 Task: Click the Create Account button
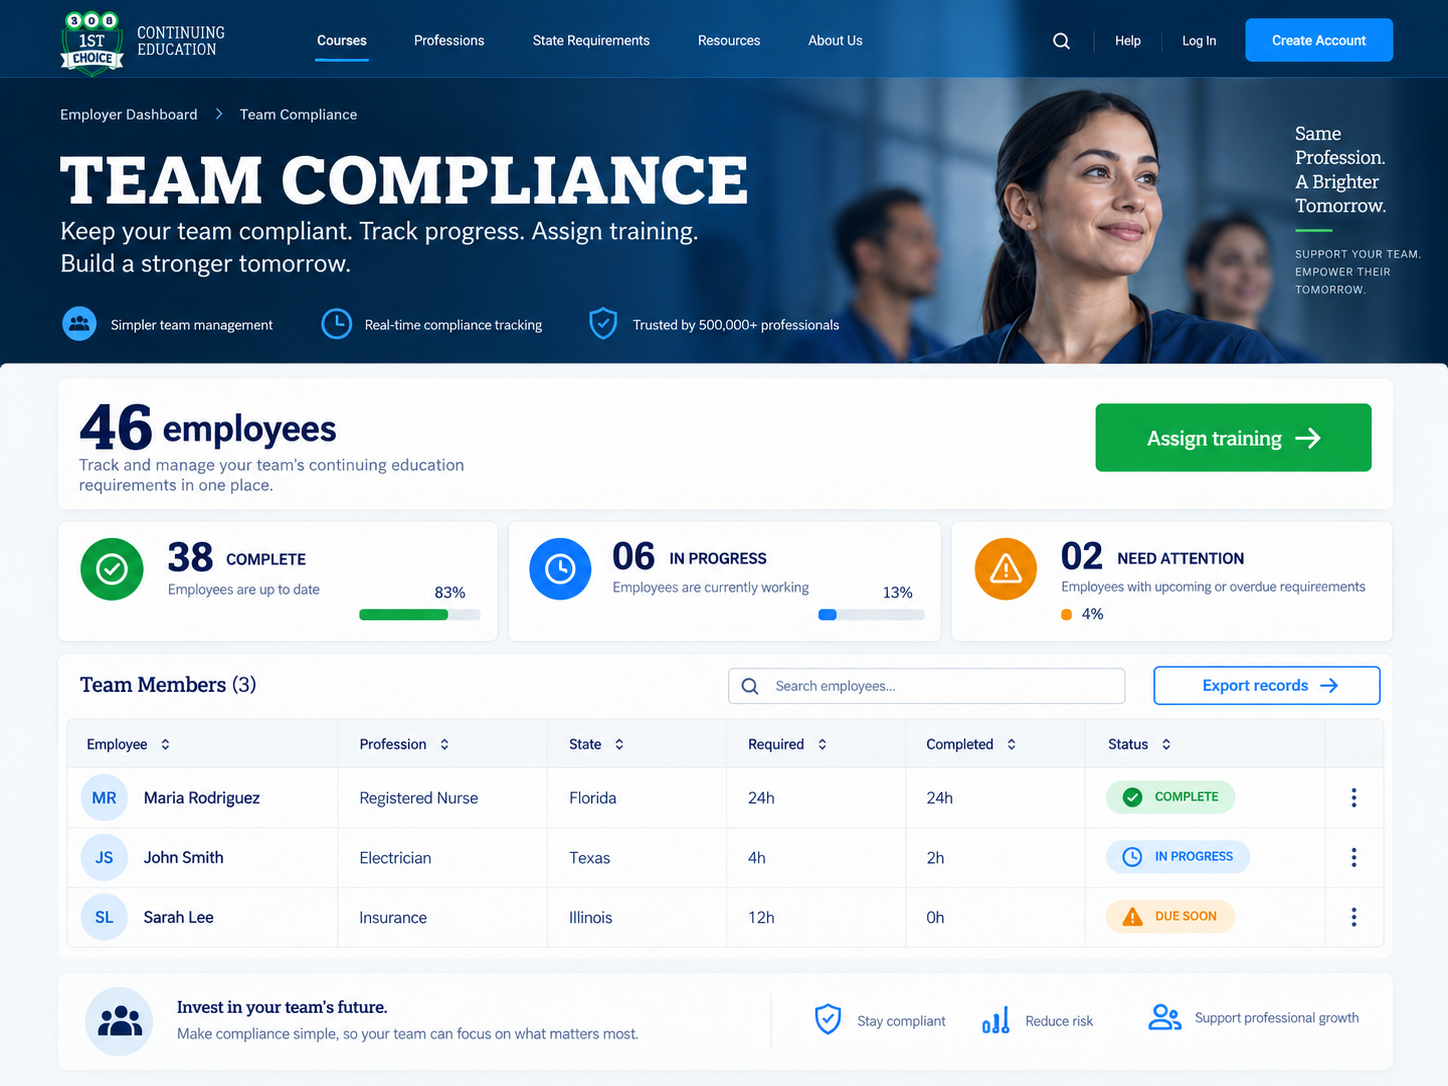click(x=1319, y=40)
